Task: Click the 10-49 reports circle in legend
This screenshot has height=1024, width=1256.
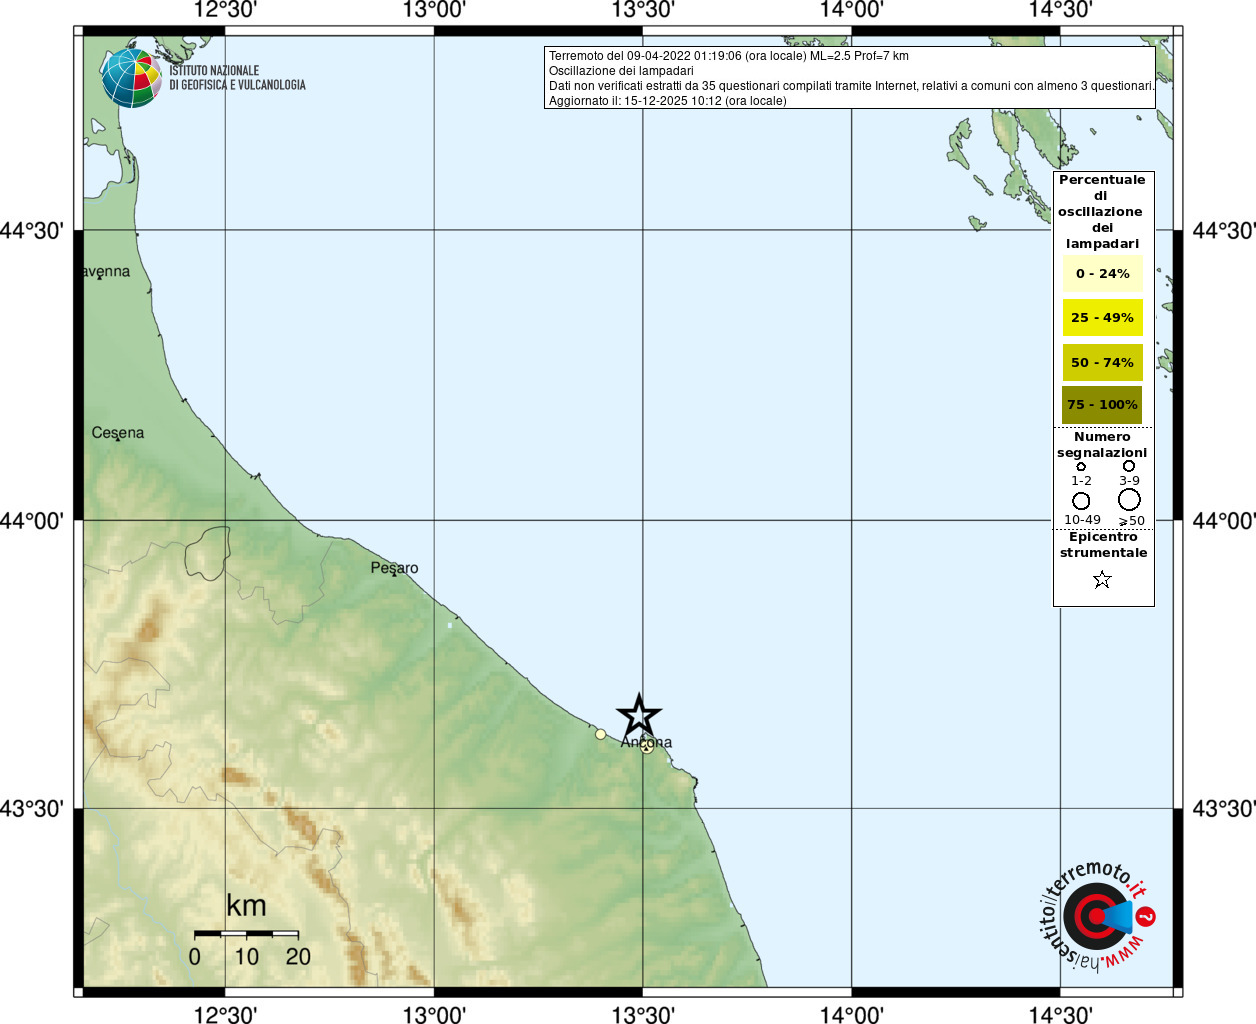Action: pyautogui.click(x=1081, y=500)
